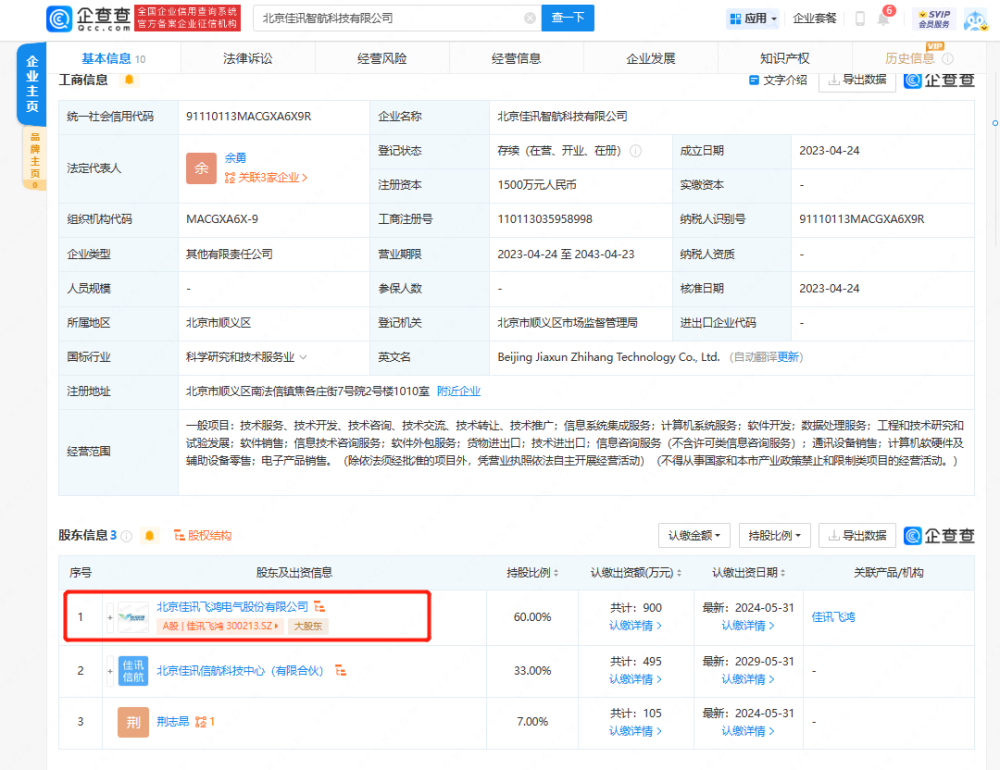Export data from 股东信息 section
The image size is (1000, 770).
[x=857, y=535]
